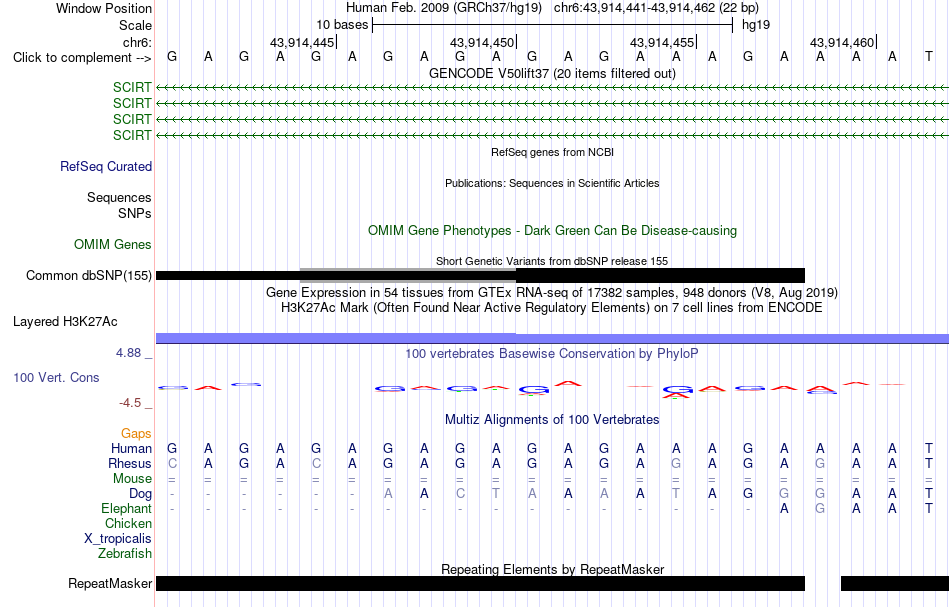Click the Gaps row label
Screen dimensions: 950x607
(x=136, y=433)
